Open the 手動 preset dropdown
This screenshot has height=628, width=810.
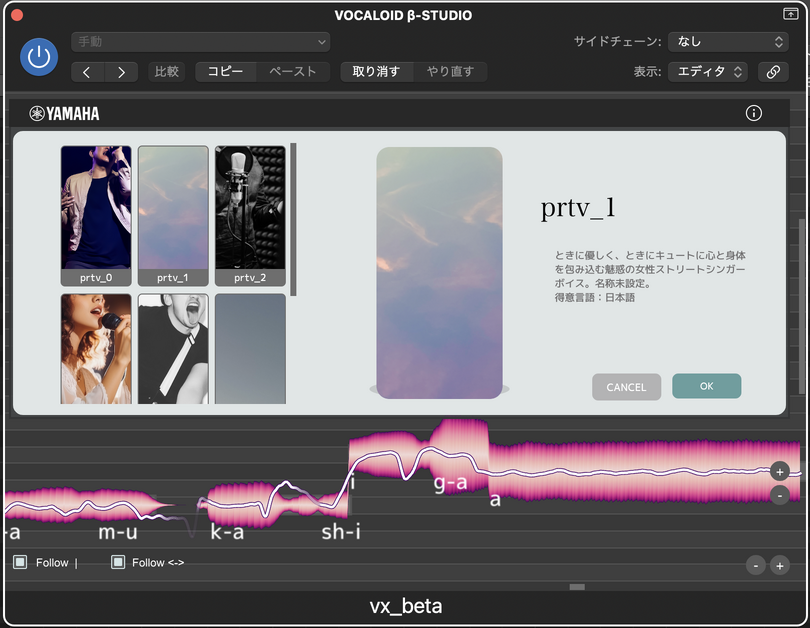200,42
